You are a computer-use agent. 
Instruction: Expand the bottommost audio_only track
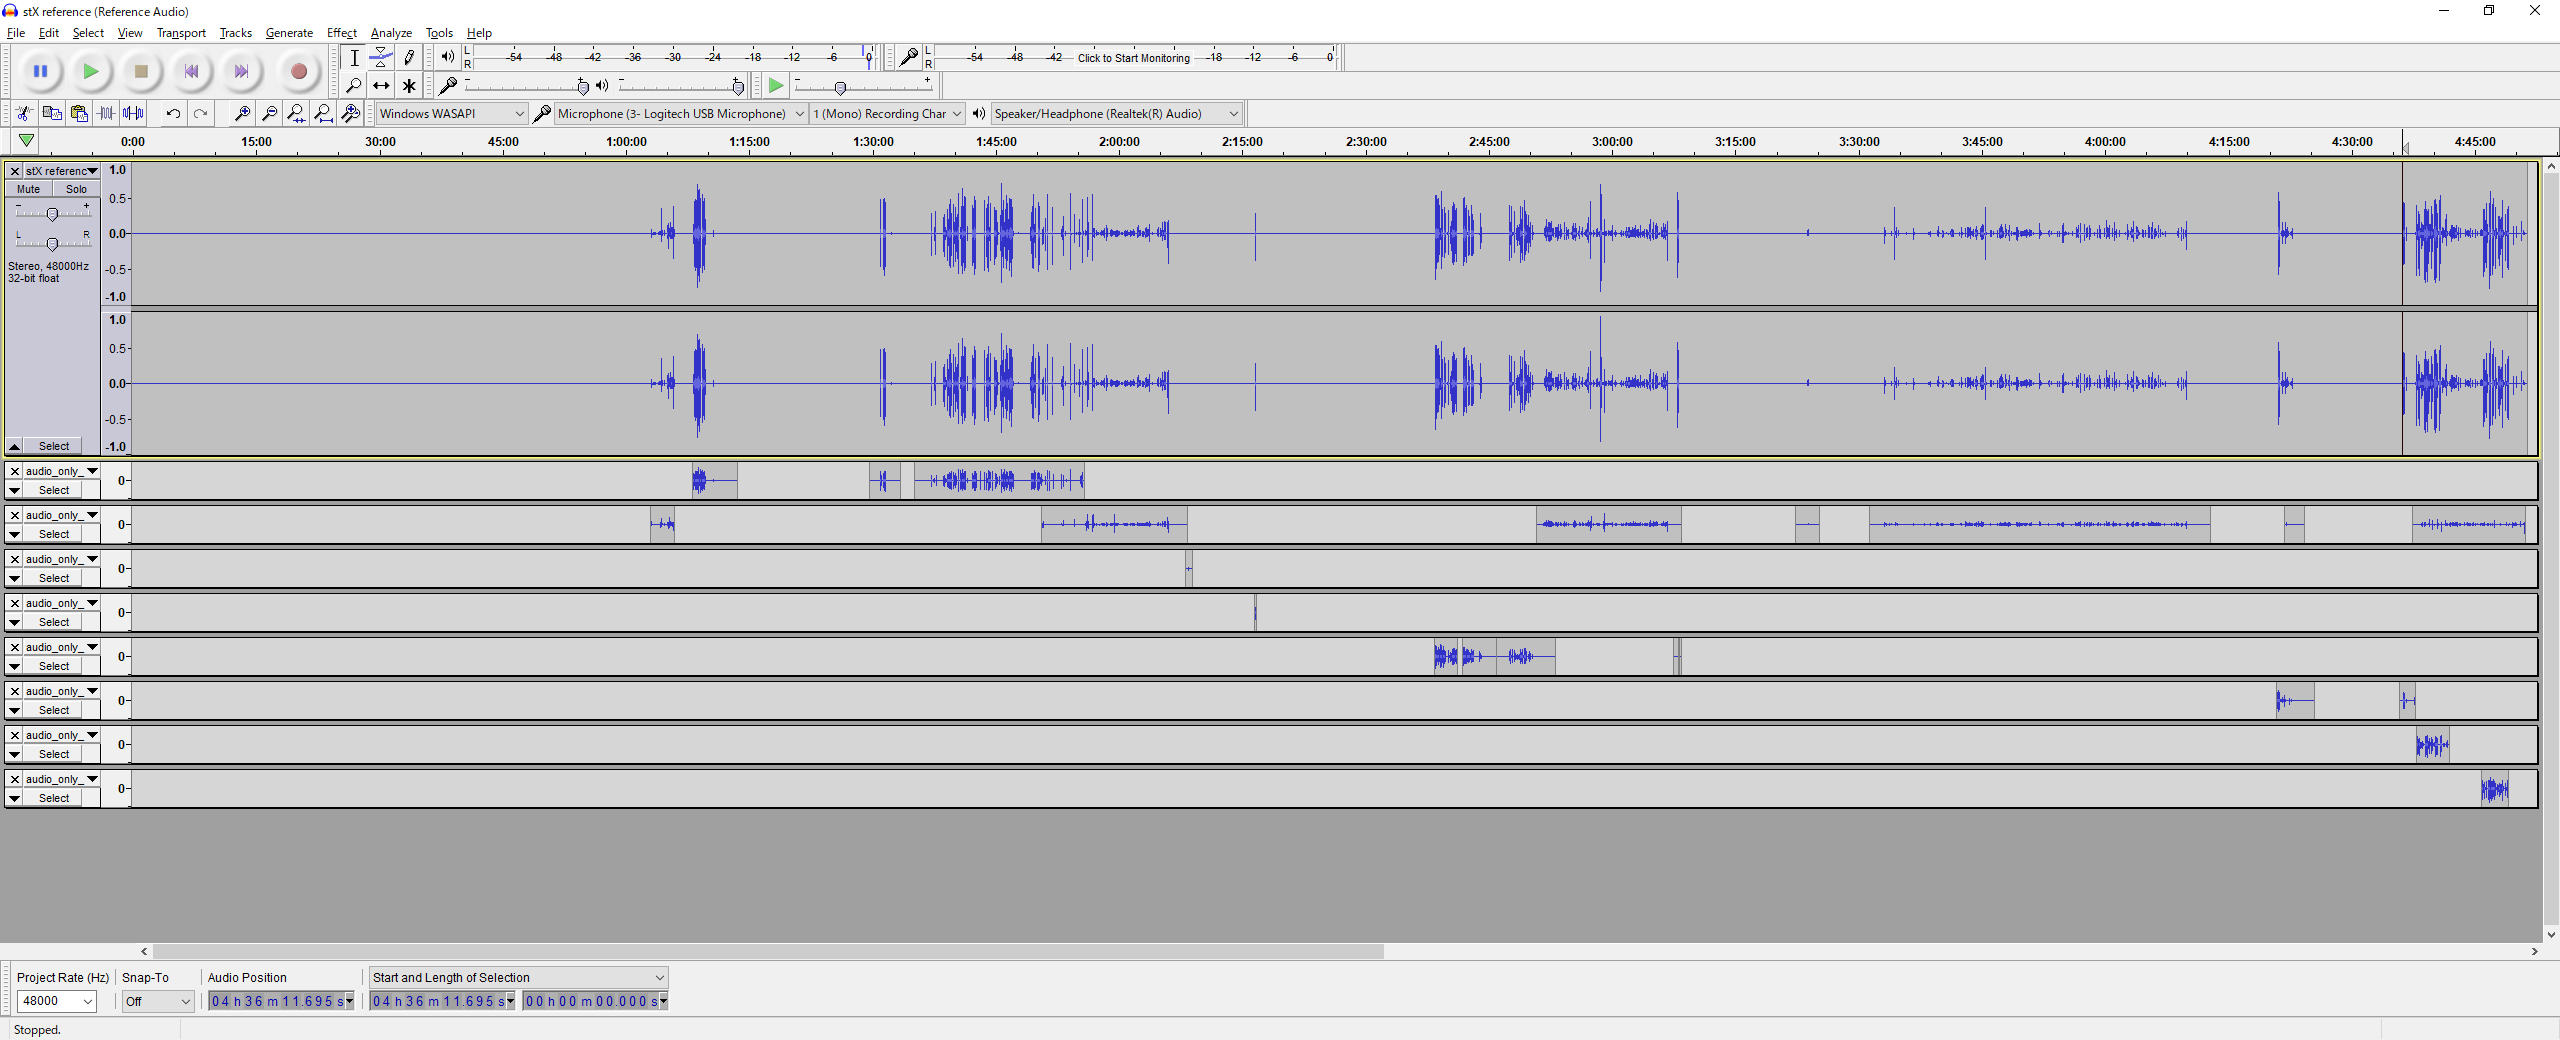click(15, 798)
